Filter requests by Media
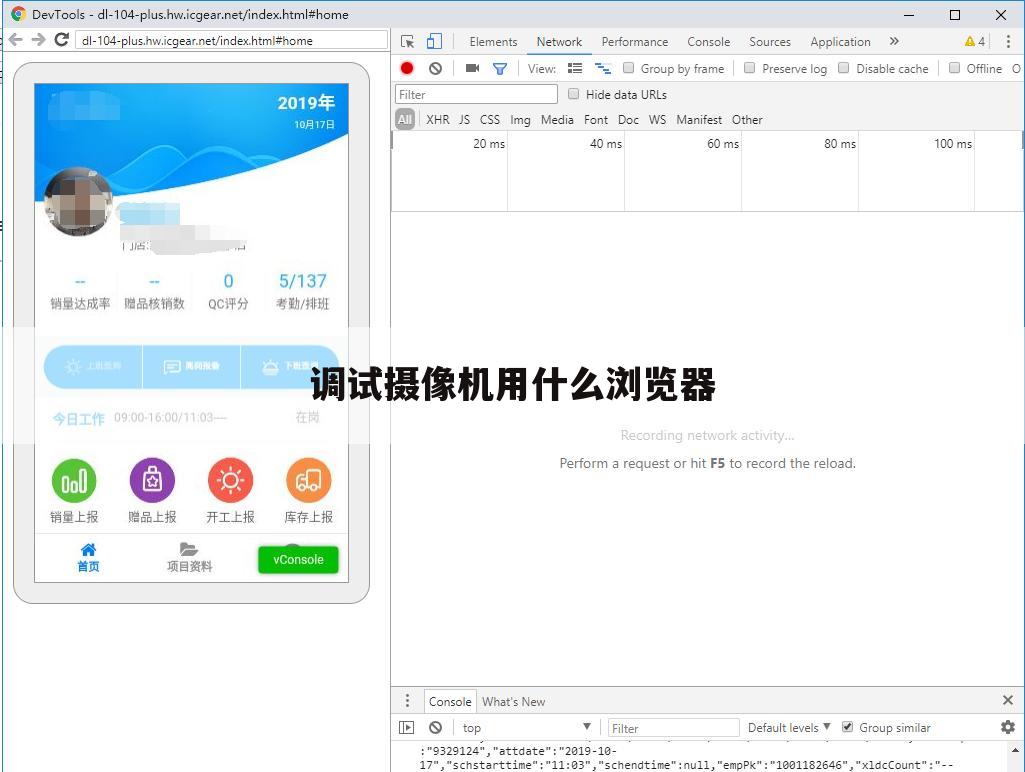The width and height of the screenshot is (1025, 772). 557,120
